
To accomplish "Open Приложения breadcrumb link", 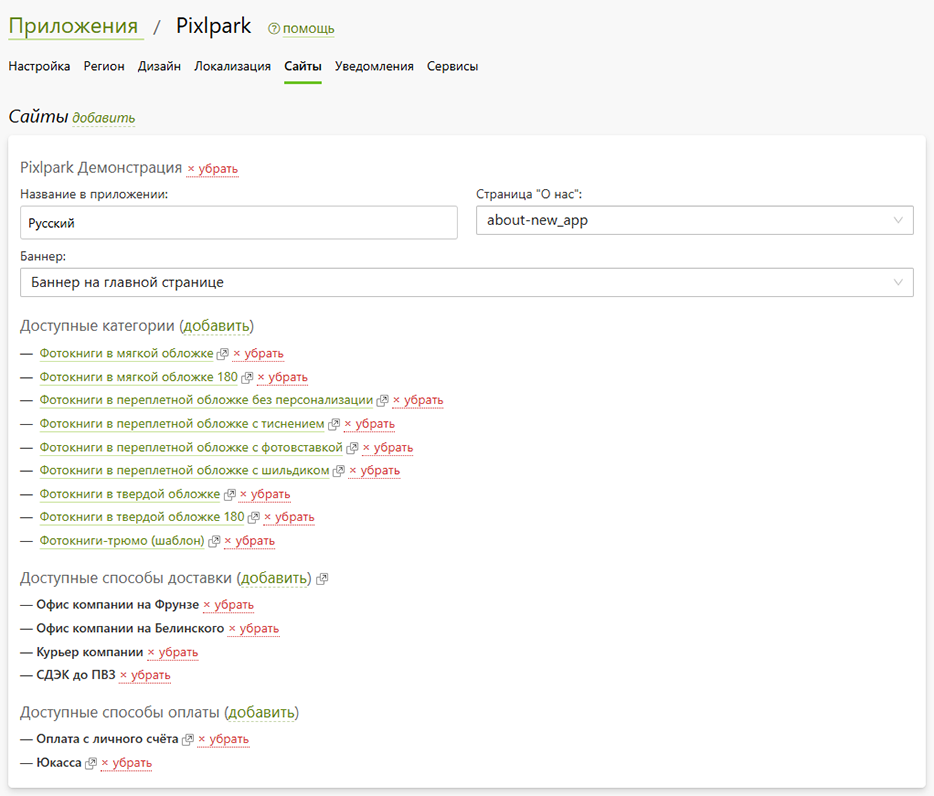I will (x=73, y=26).
